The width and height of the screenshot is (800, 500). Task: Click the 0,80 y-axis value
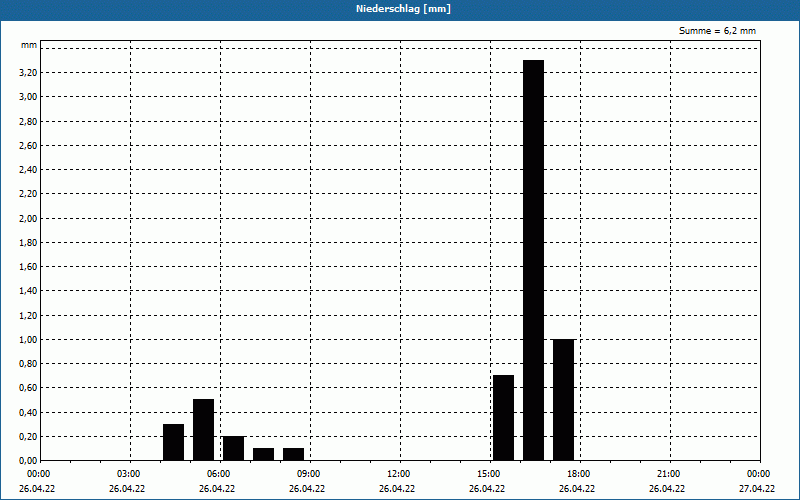coord(28,364)
